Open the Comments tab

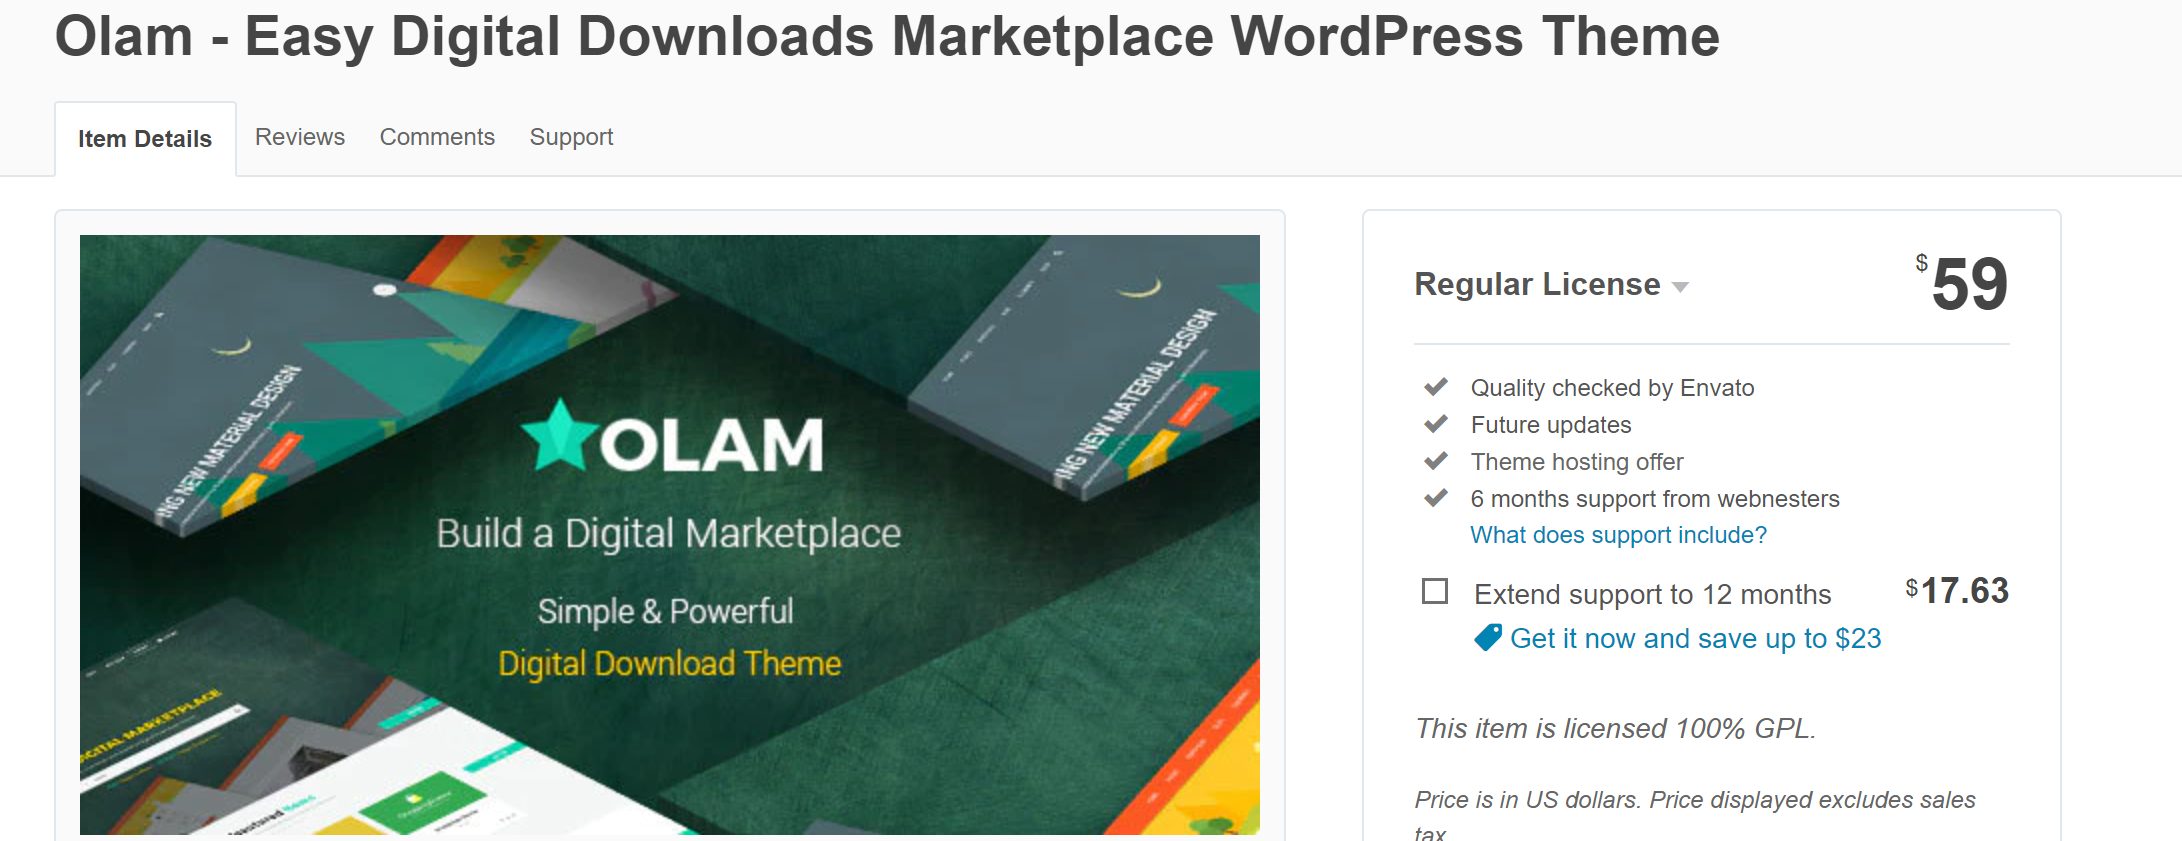437,137
